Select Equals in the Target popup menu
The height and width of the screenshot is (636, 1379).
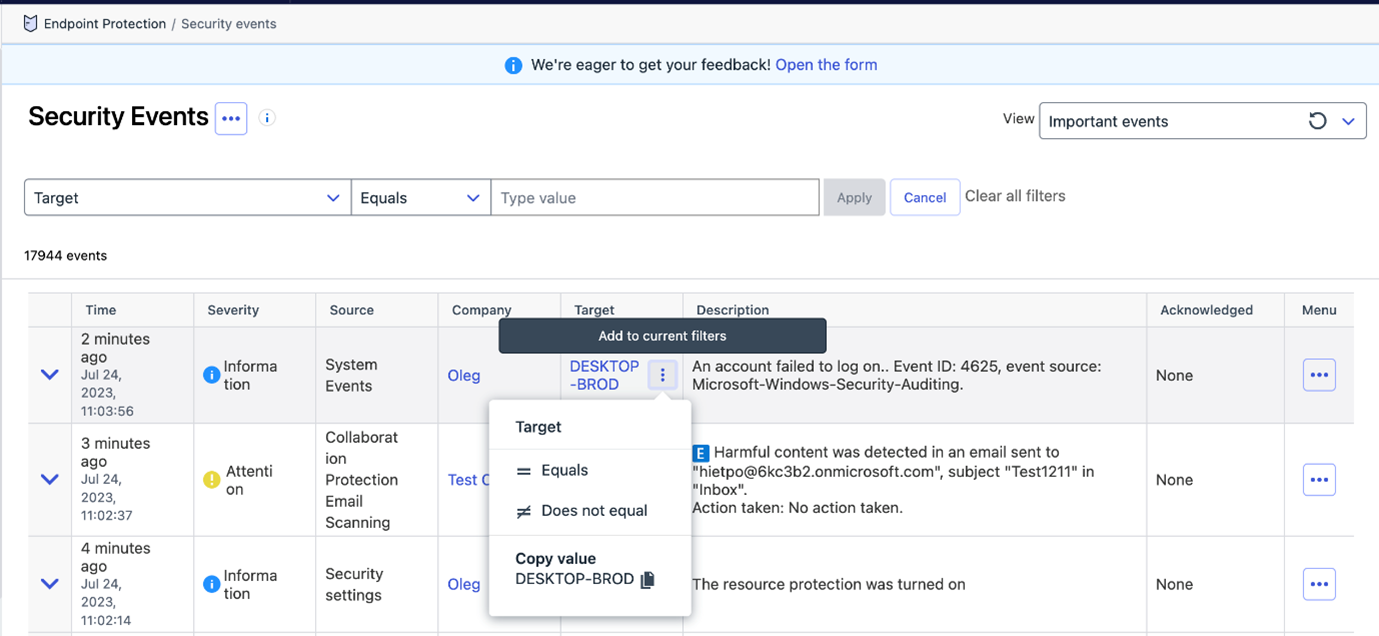tap(564, 470)
